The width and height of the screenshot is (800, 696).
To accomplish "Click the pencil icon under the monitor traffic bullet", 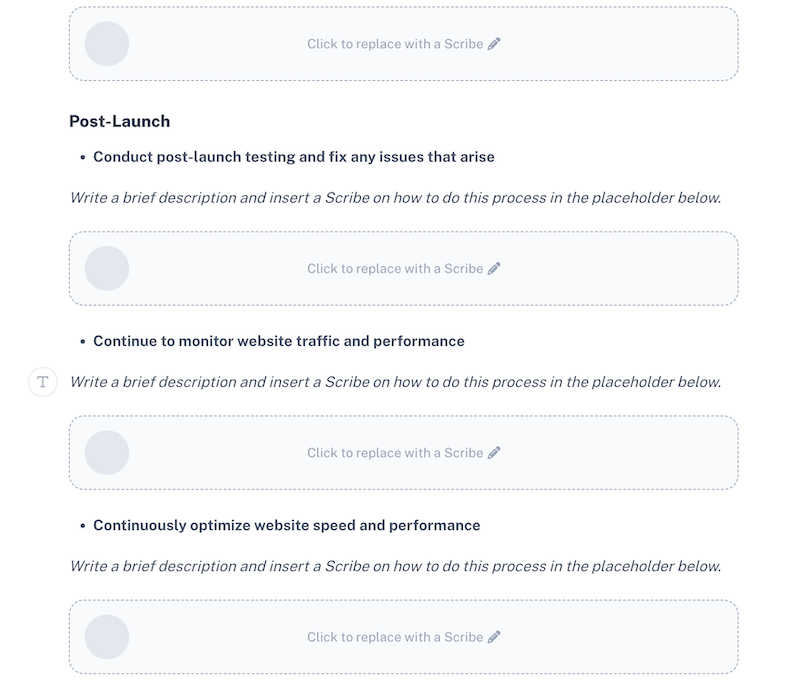I will point(494,453).
